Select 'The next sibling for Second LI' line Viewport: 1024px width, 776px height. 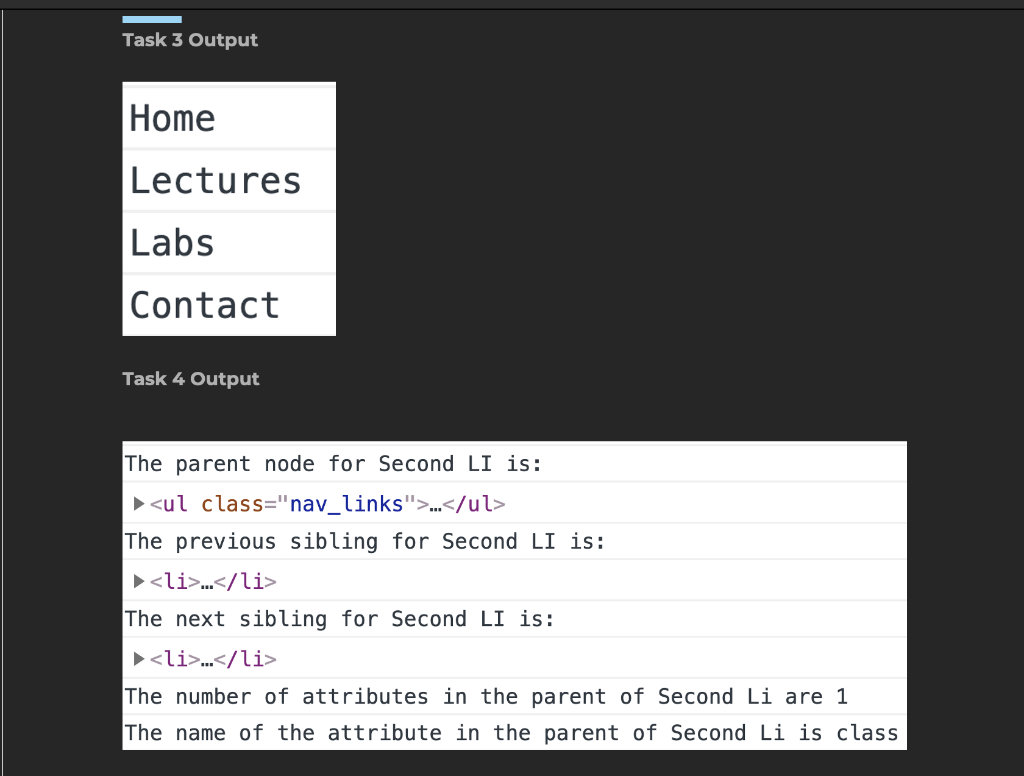(x=515, y=619)
